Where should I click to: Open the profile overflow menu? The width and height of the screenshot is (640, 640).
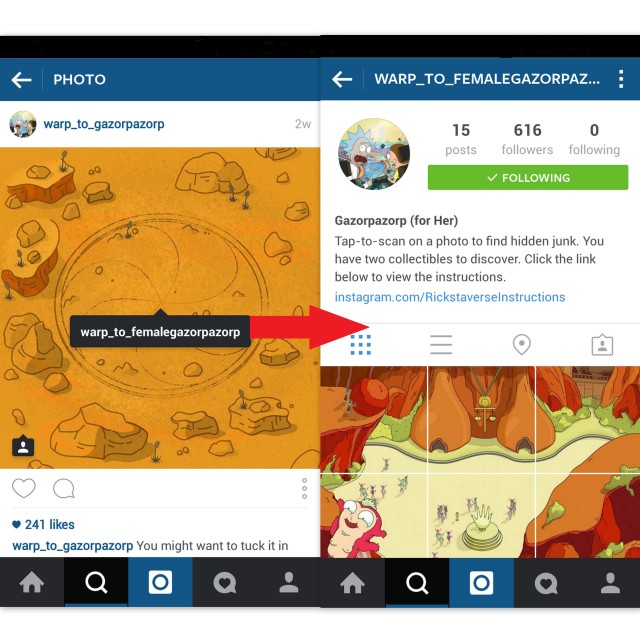(621, 79)
